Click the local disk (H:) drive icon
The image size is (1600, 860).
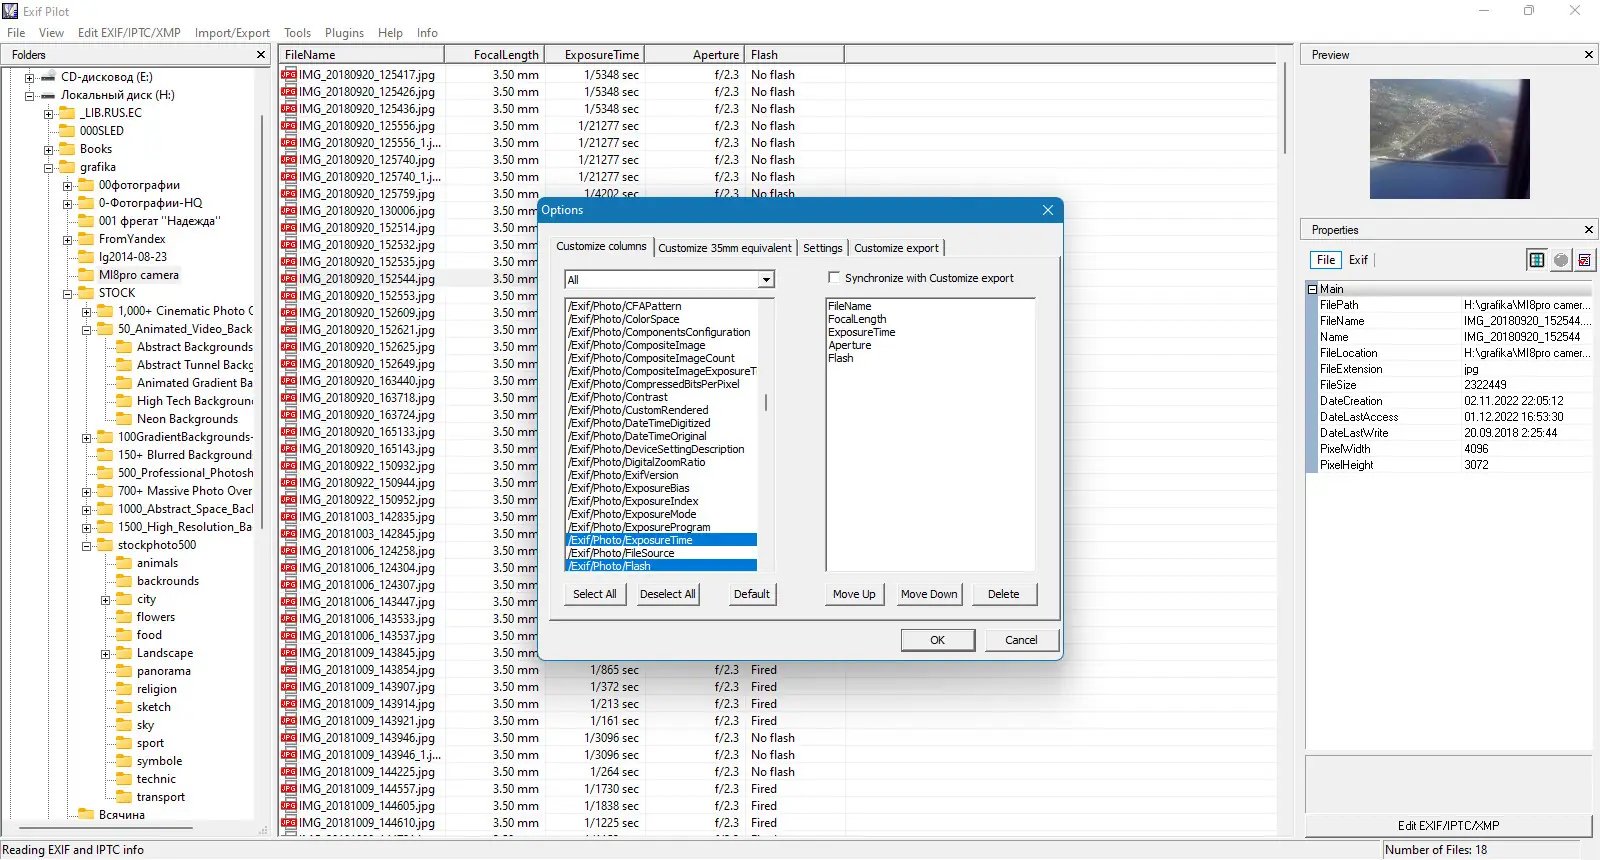click(x=48, y=95)
